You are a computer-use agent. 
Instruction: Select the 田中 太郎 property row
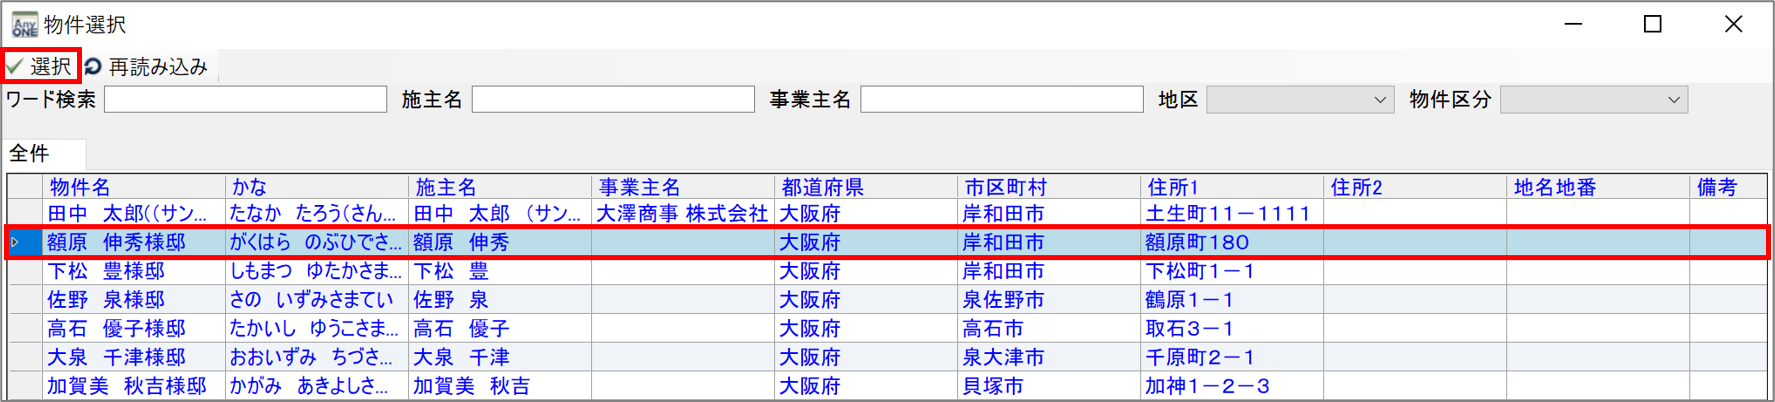tap(127, 214)
